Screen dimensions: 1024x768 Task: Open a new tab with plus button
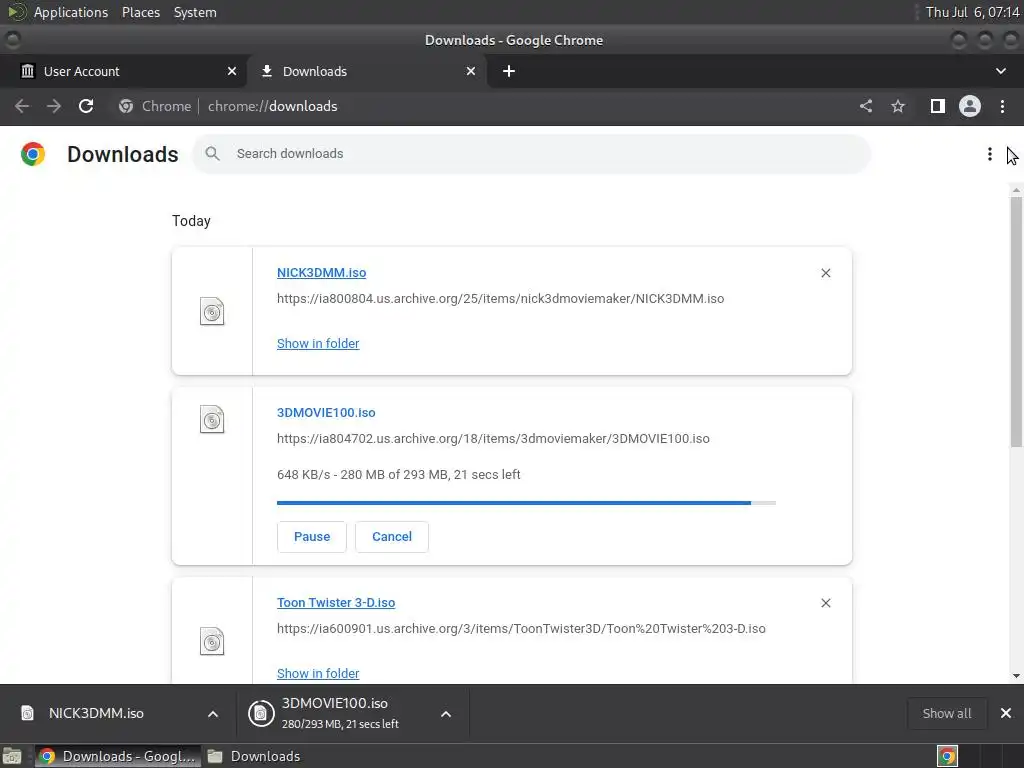click(x=509, y=71)
